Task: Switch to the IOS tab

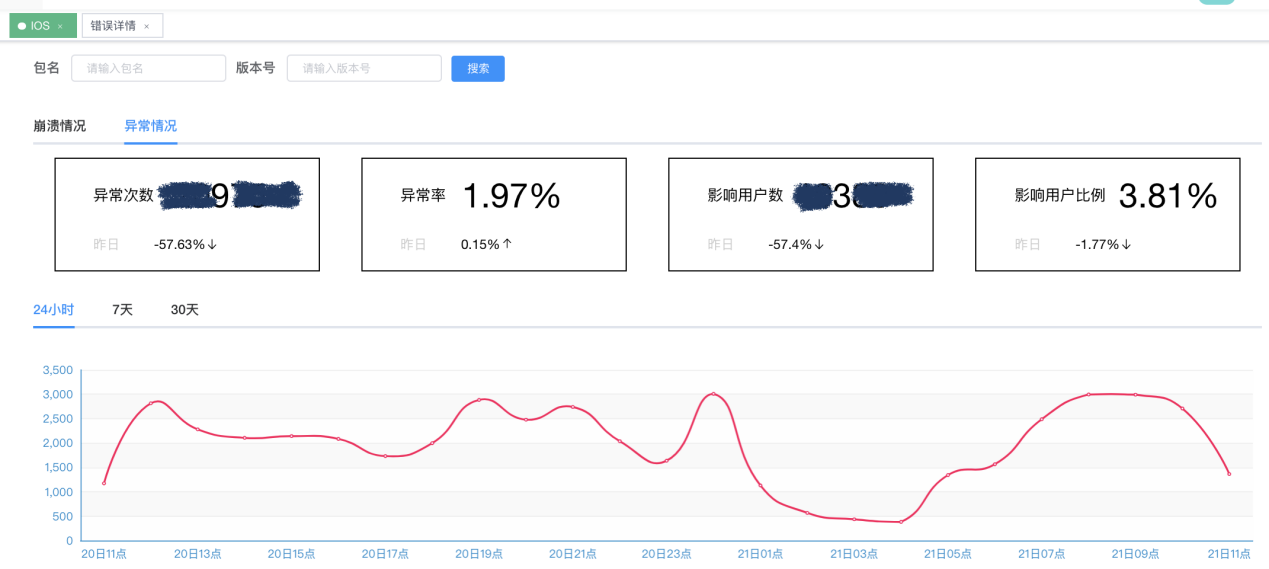Action: 42,26
